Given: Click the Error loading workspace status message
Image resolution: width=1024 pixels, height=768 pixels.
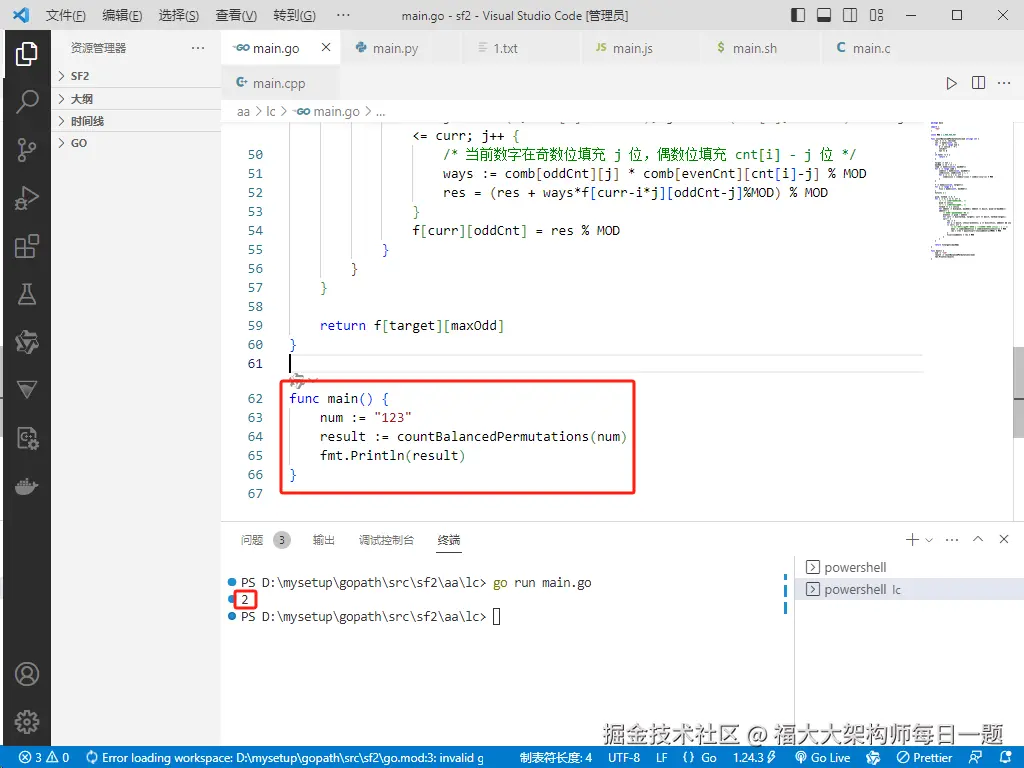Looking at the screenshot, I should tap(285, 758).
